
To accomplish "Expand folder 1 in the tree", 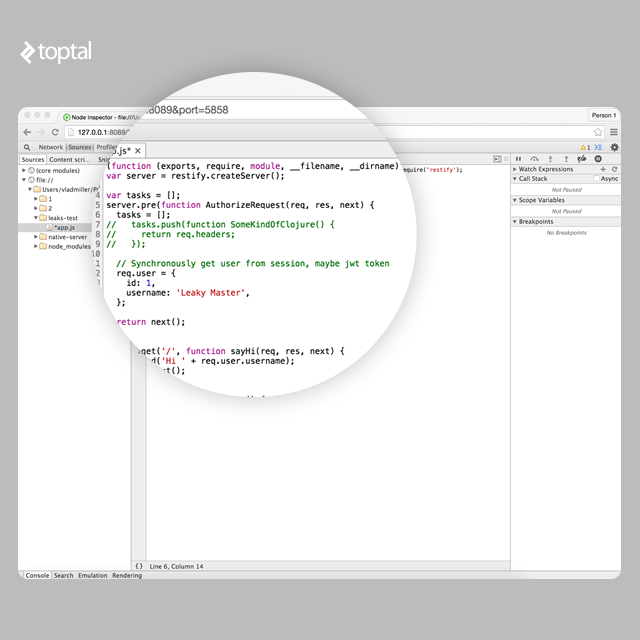I will coord(36,199).
